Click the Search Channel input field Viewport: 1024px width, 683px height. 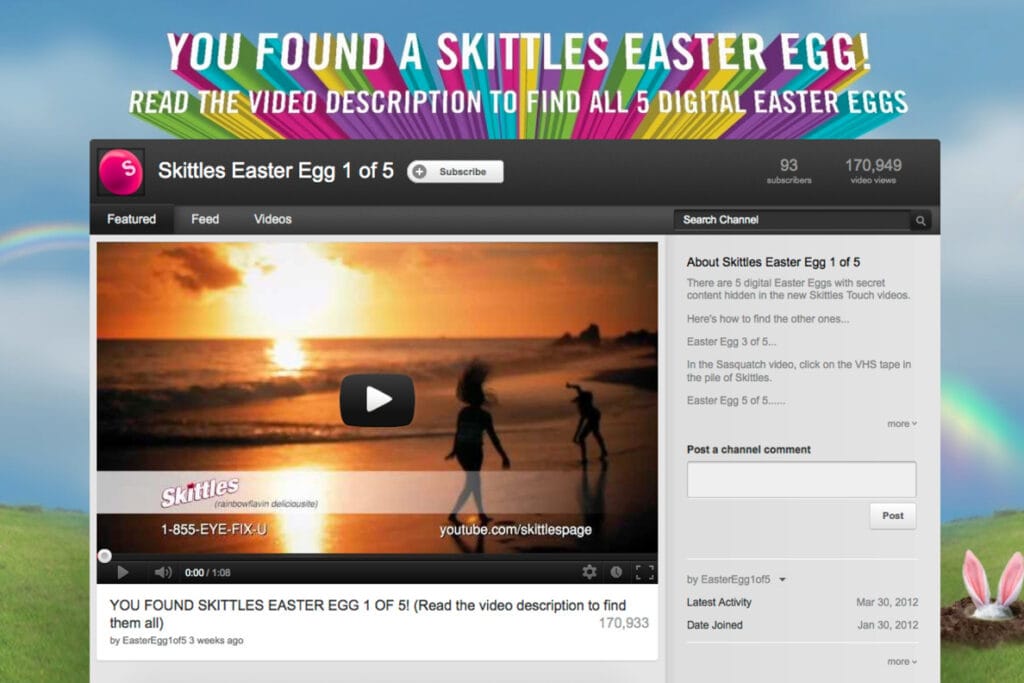[792, 220]
